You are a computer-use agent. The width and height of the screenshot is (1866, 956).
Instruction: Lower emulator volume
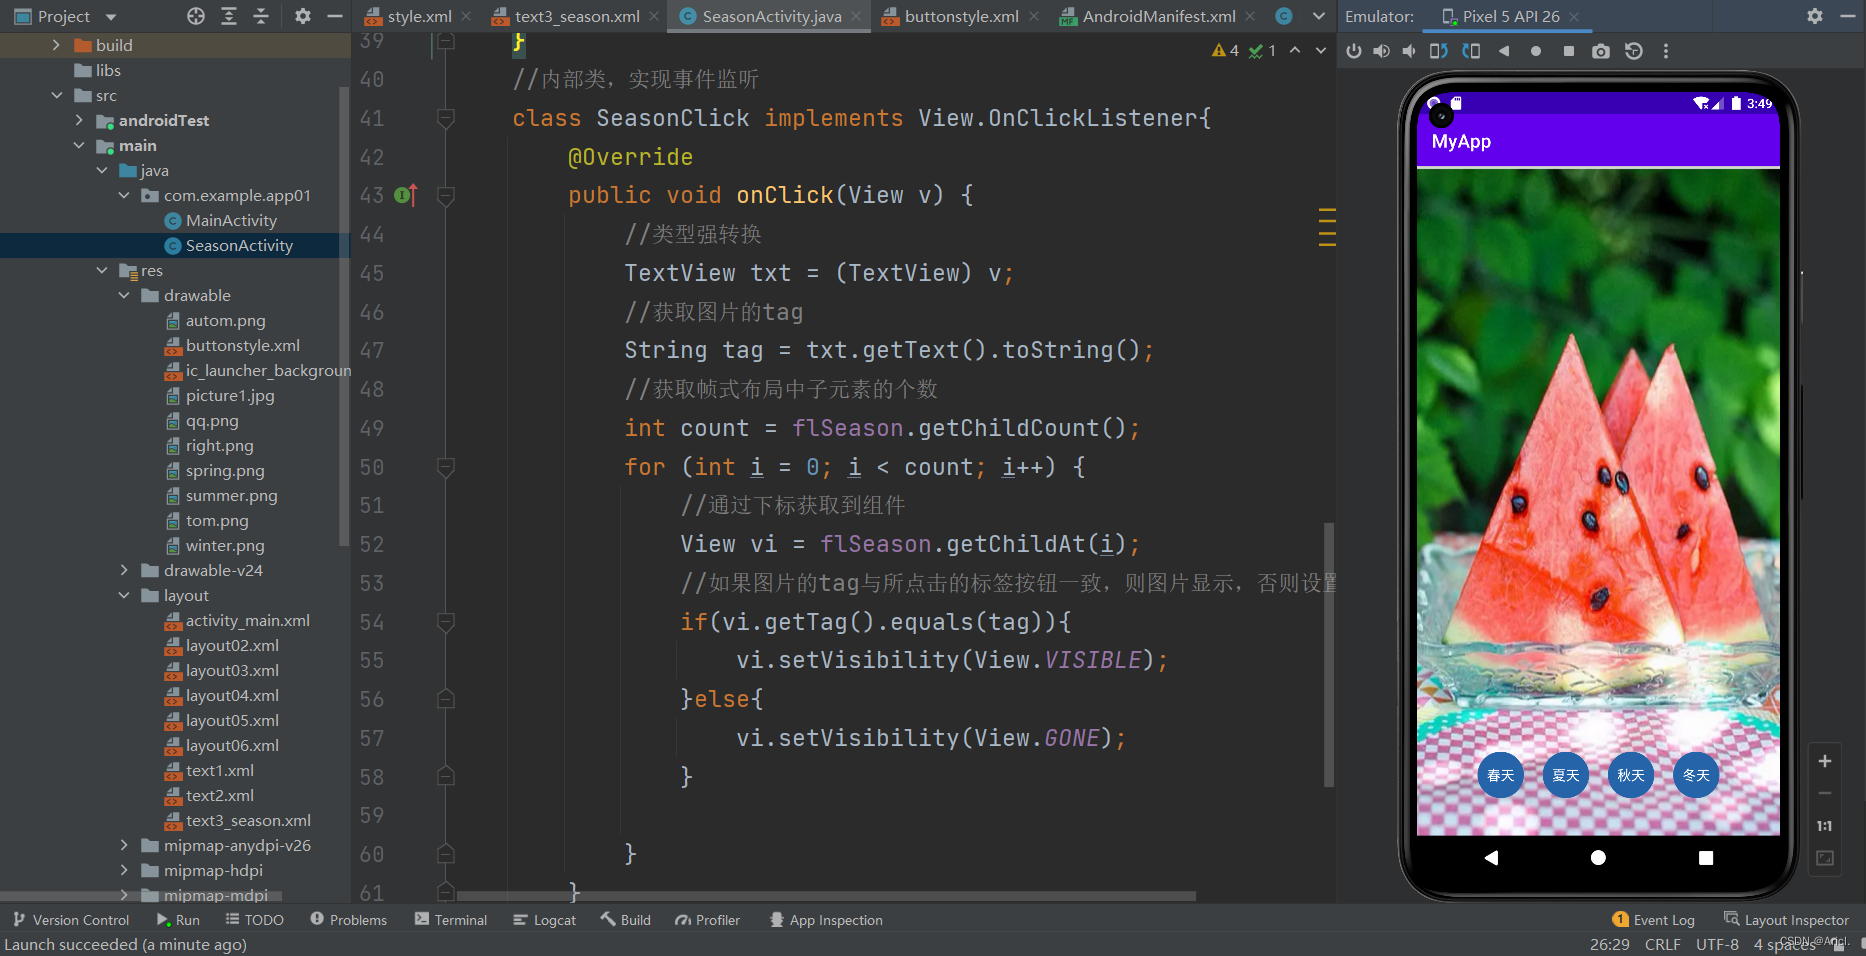pos(1409,51)
